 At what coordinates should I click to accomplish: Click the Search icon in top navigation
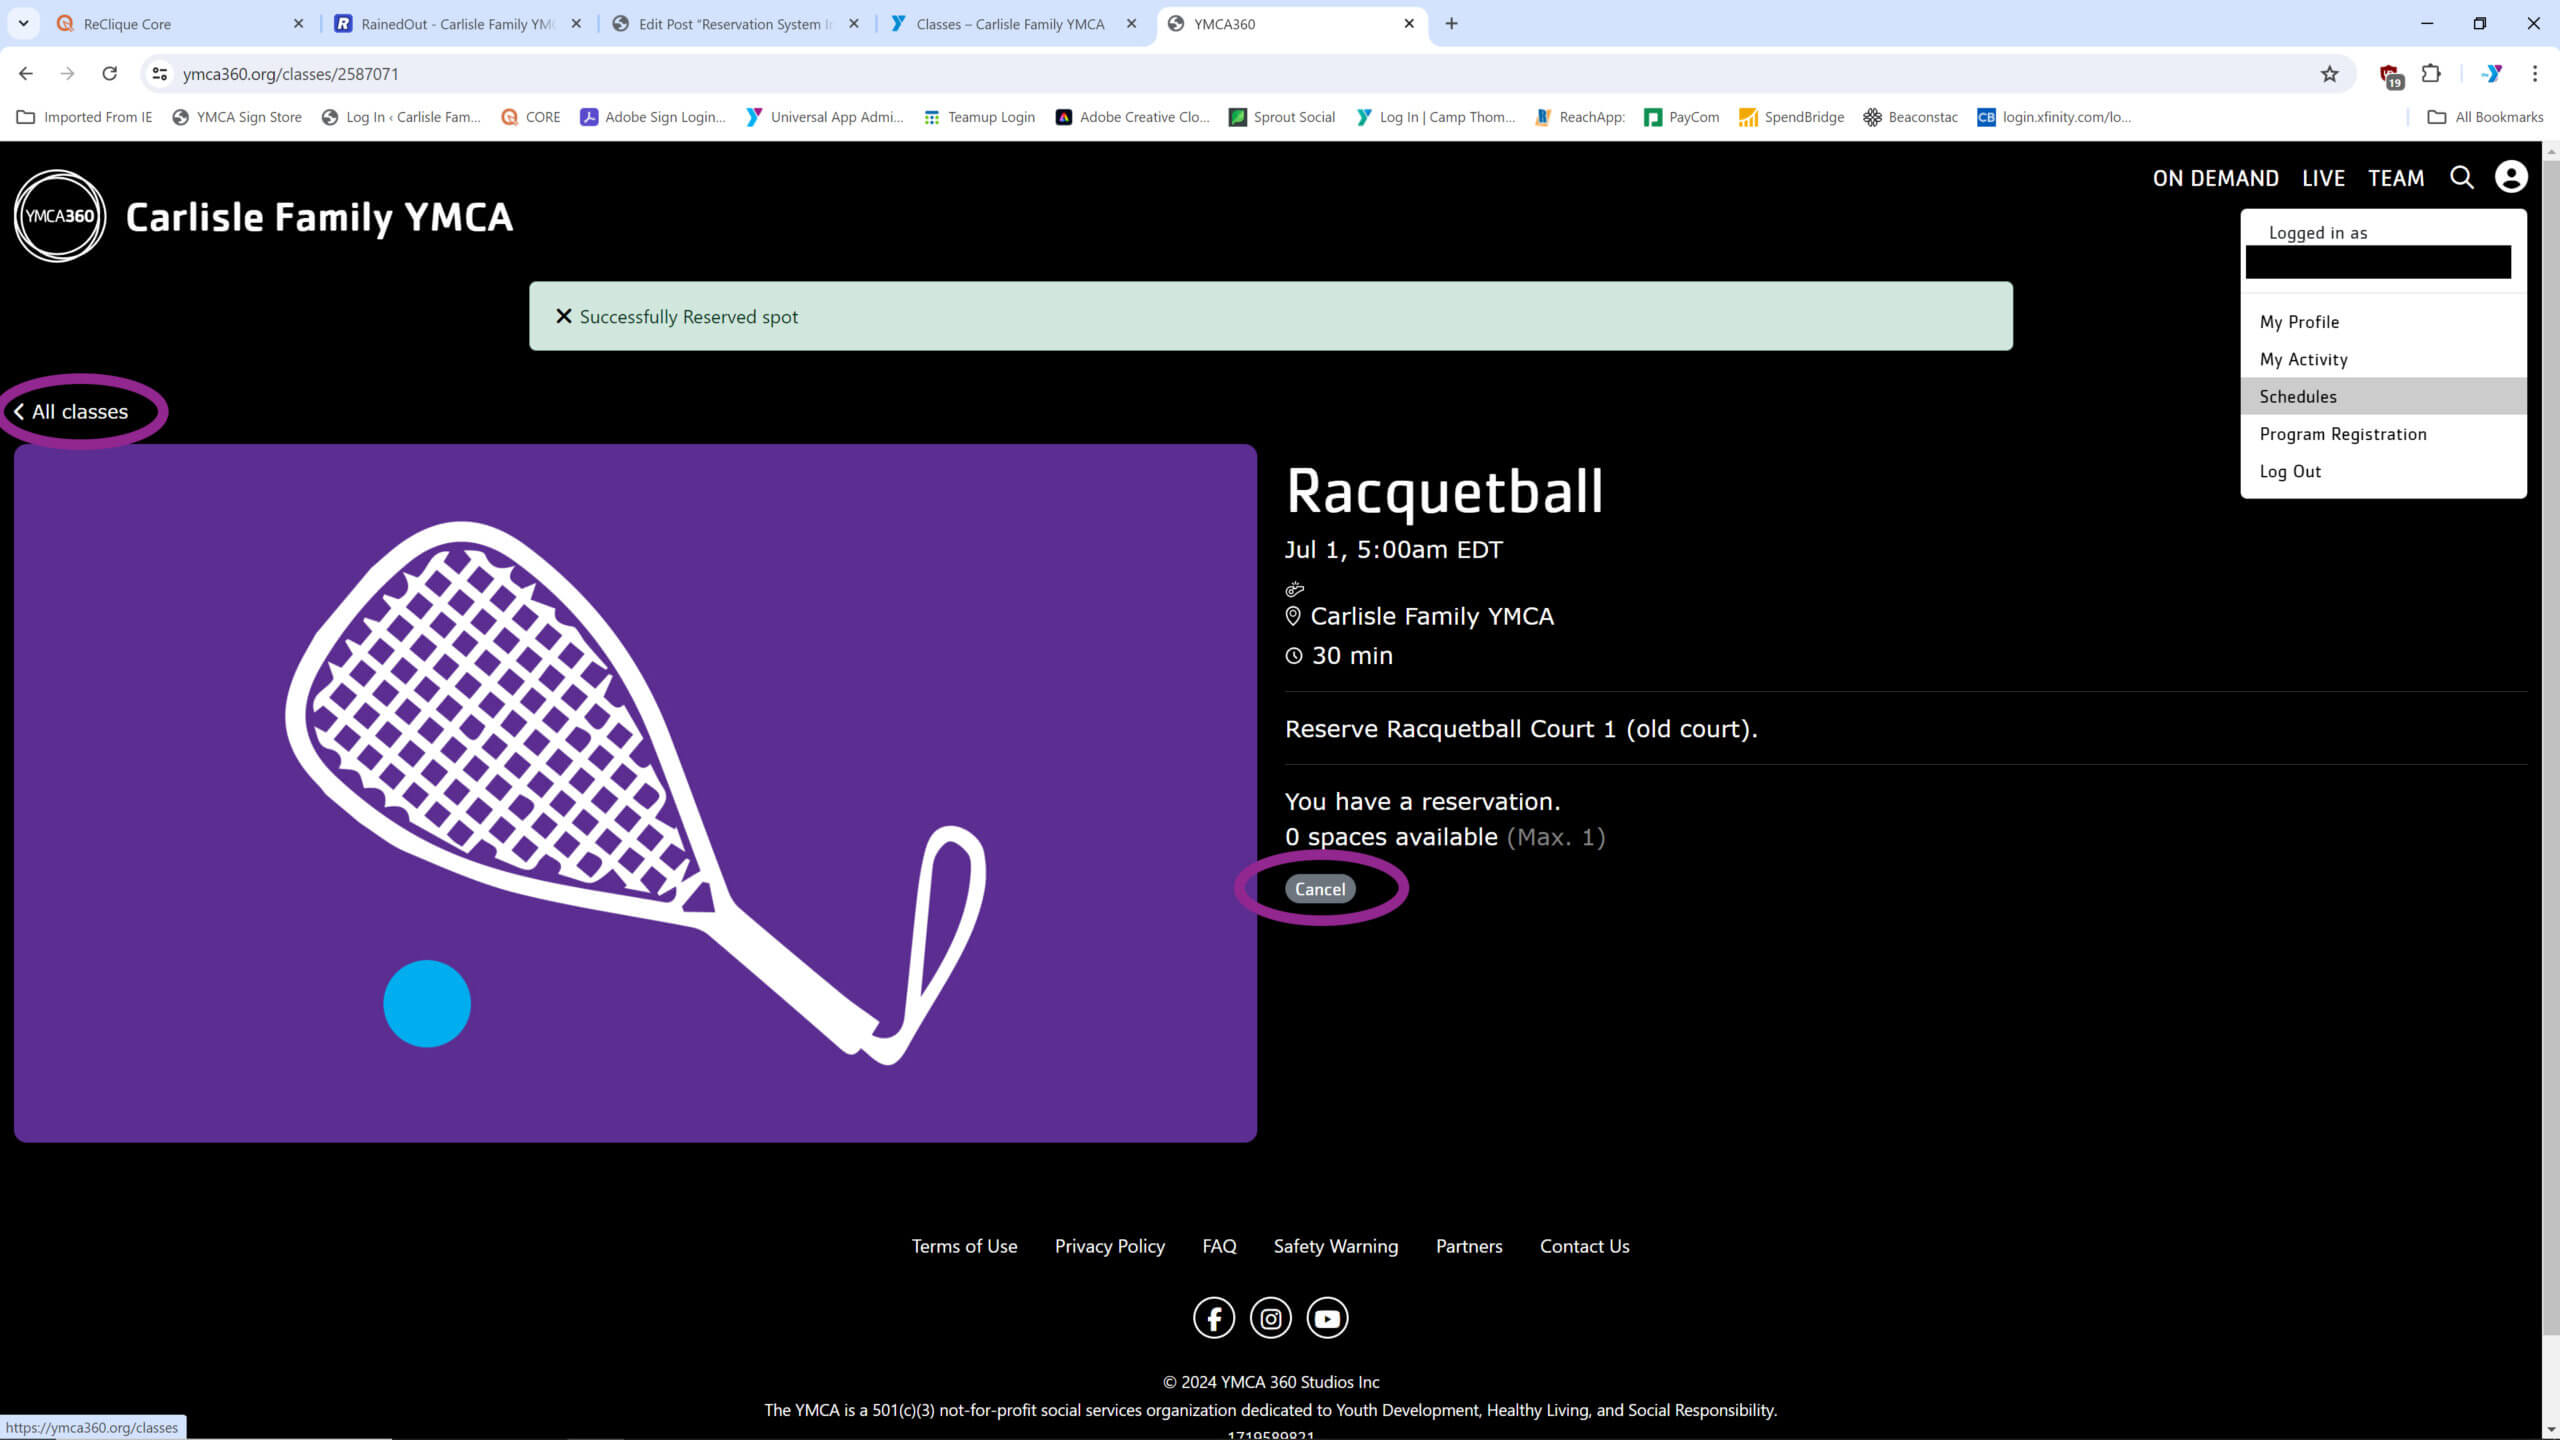[x=2462, y=176]
